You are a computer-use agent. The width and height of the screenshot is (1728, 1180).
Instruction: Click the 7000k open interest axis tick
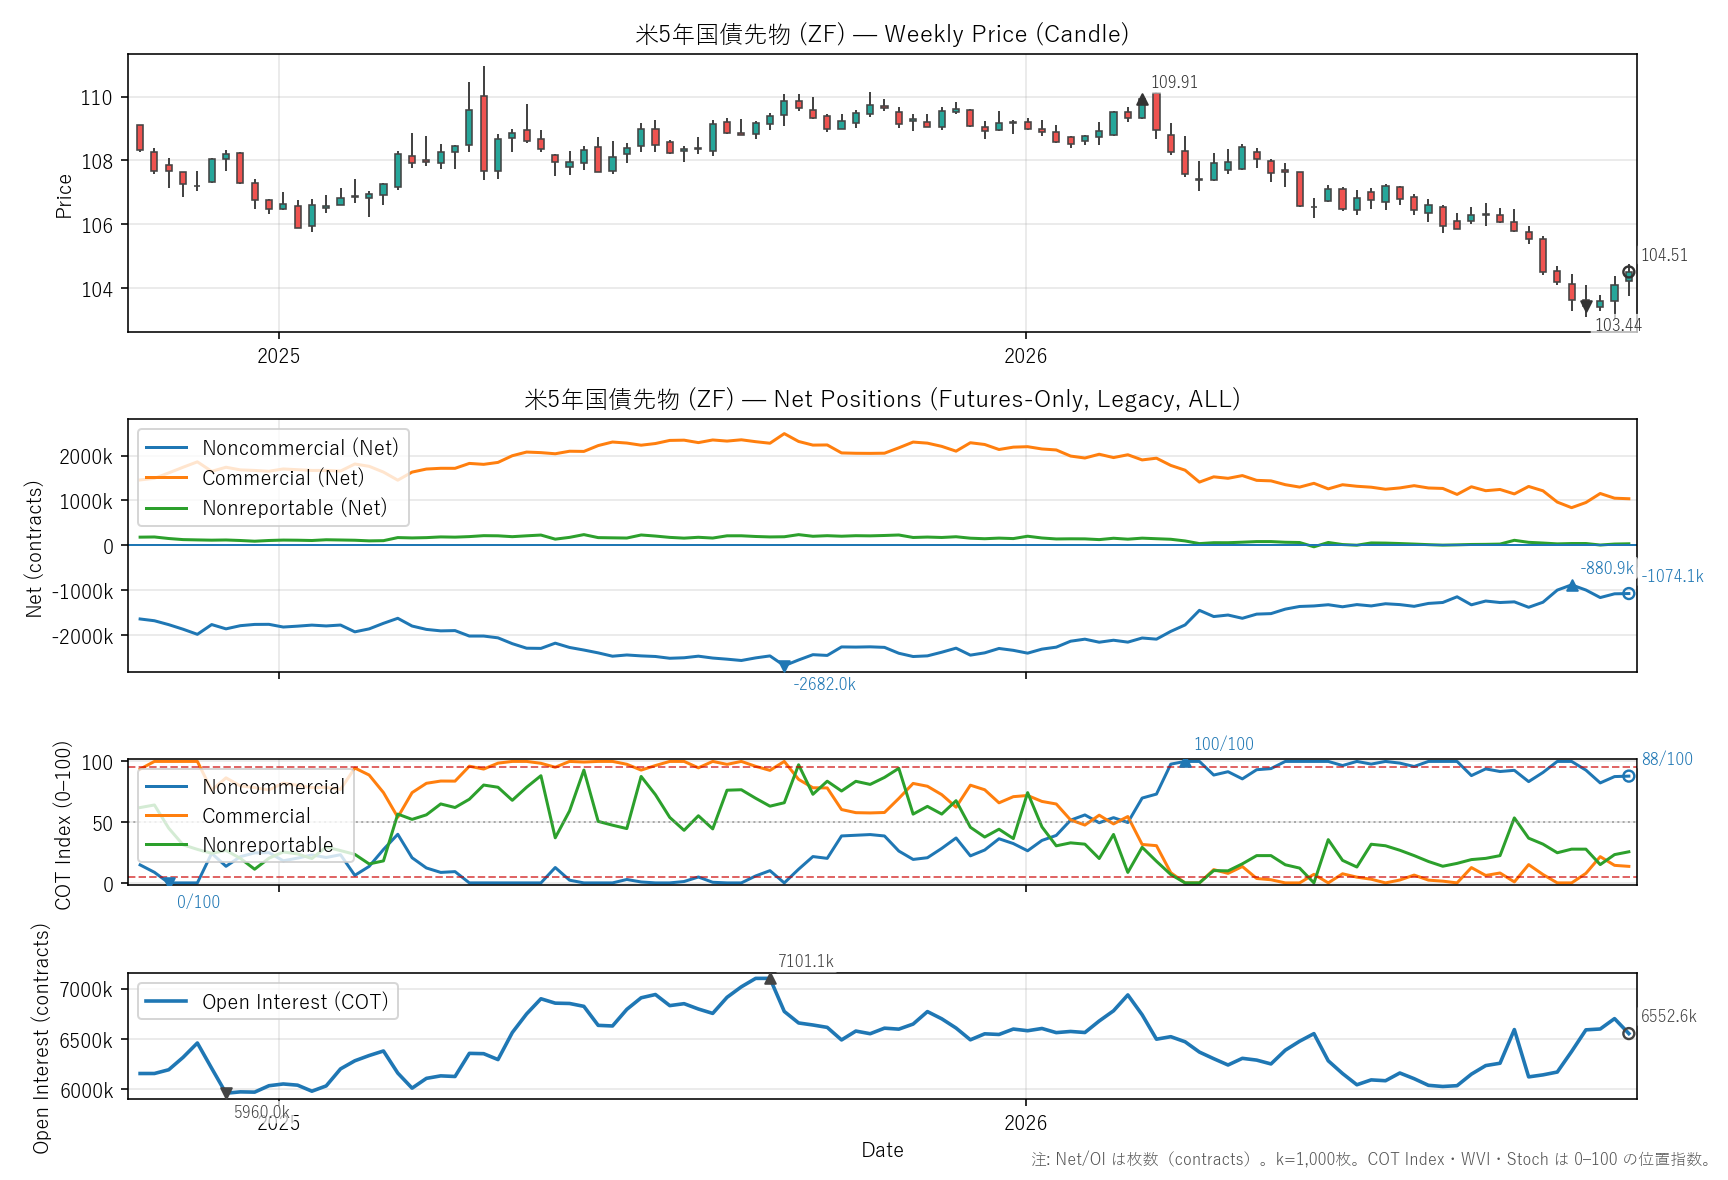[x=87, y=990]
